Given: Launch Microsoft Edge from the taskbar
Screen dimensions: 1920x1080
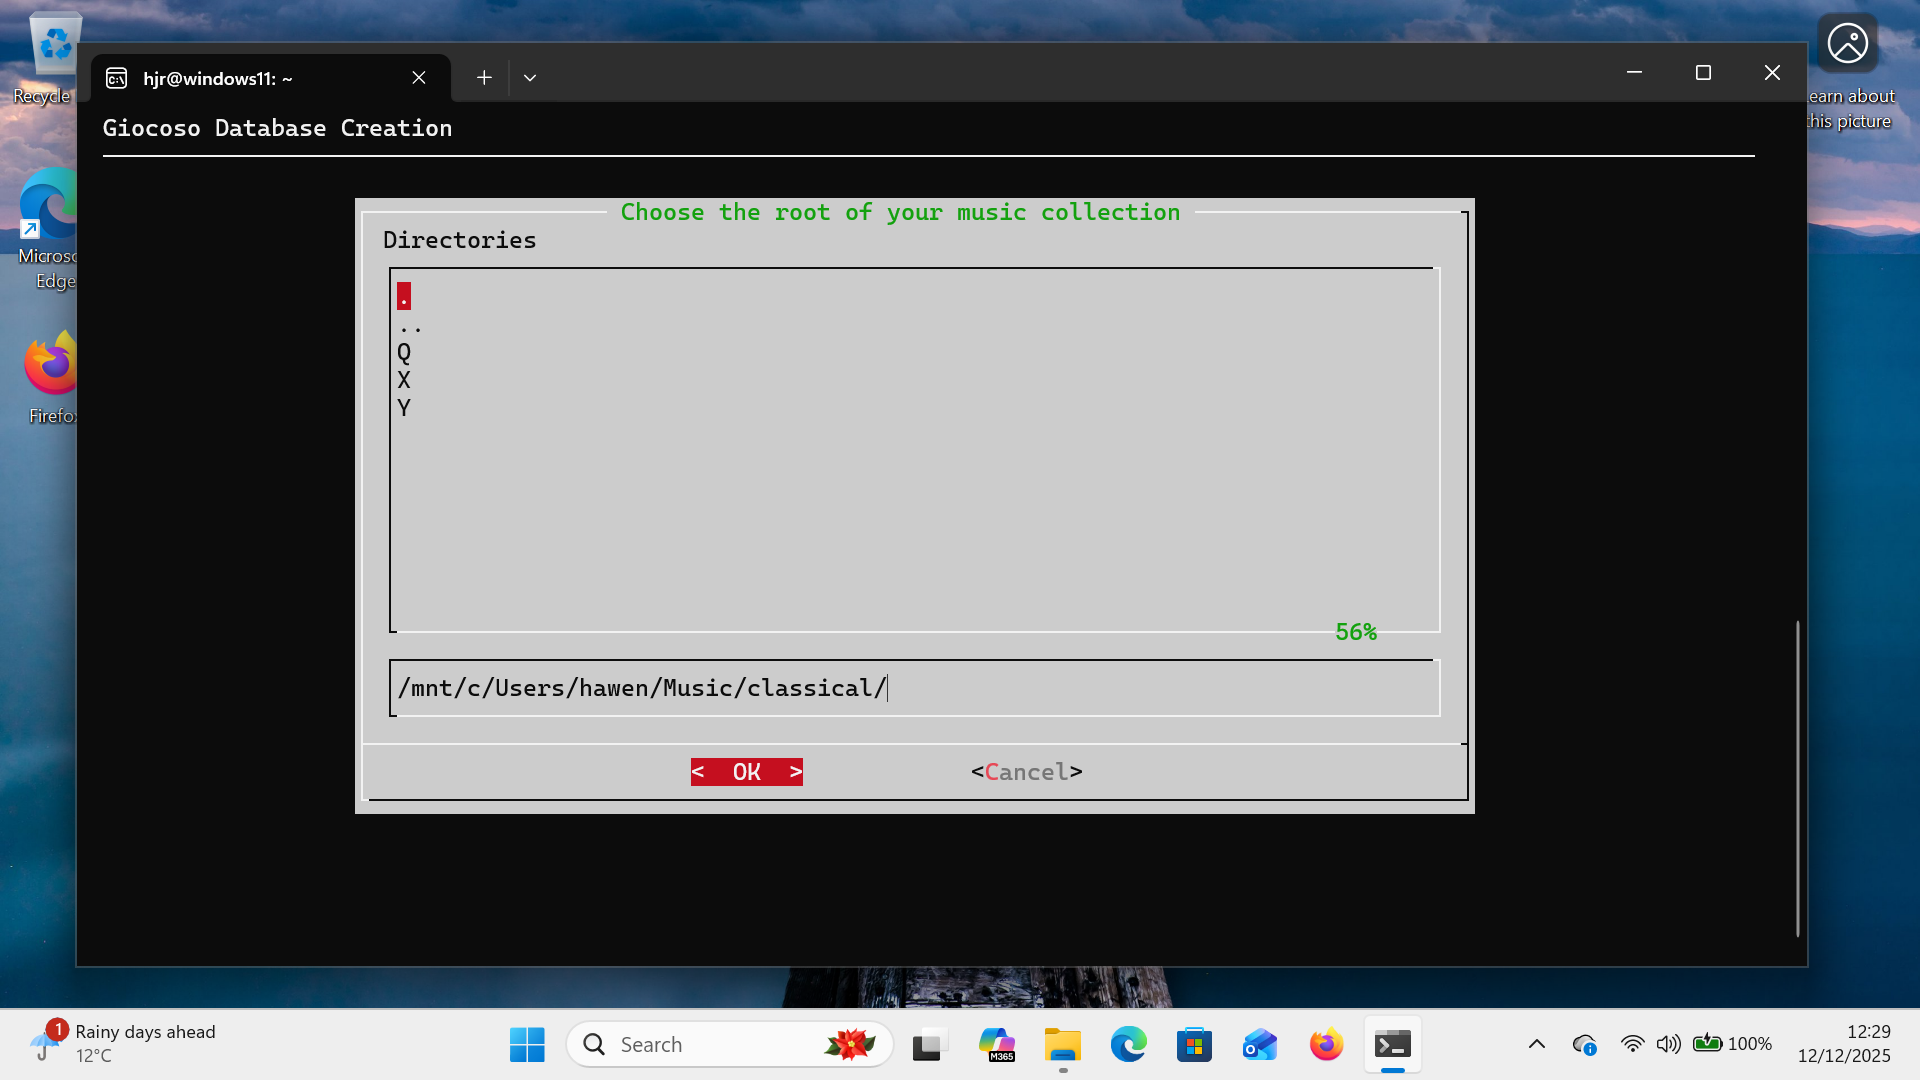Looking at the screenshot, I should pos(1128,1043).
